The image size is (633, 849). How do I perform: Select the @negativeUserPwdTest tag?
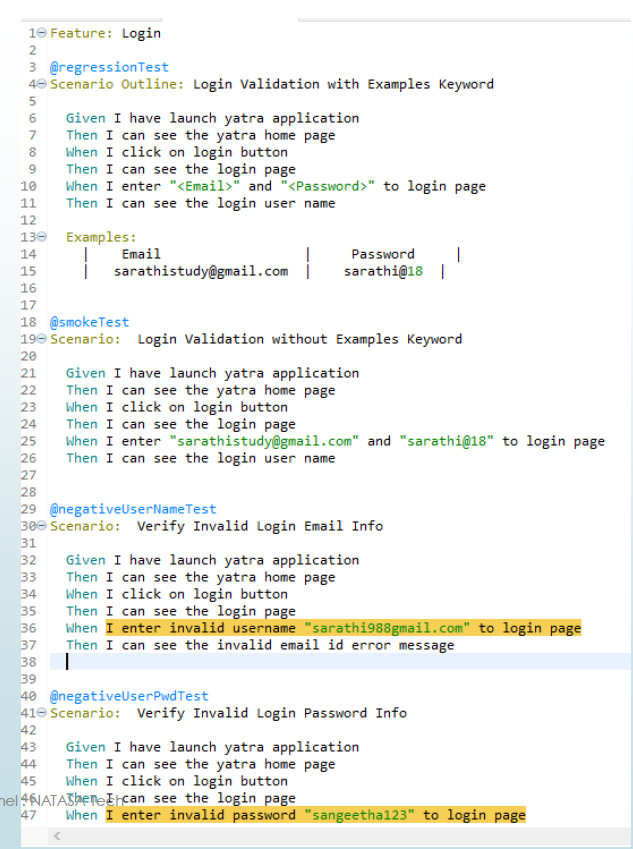(129, 696)
